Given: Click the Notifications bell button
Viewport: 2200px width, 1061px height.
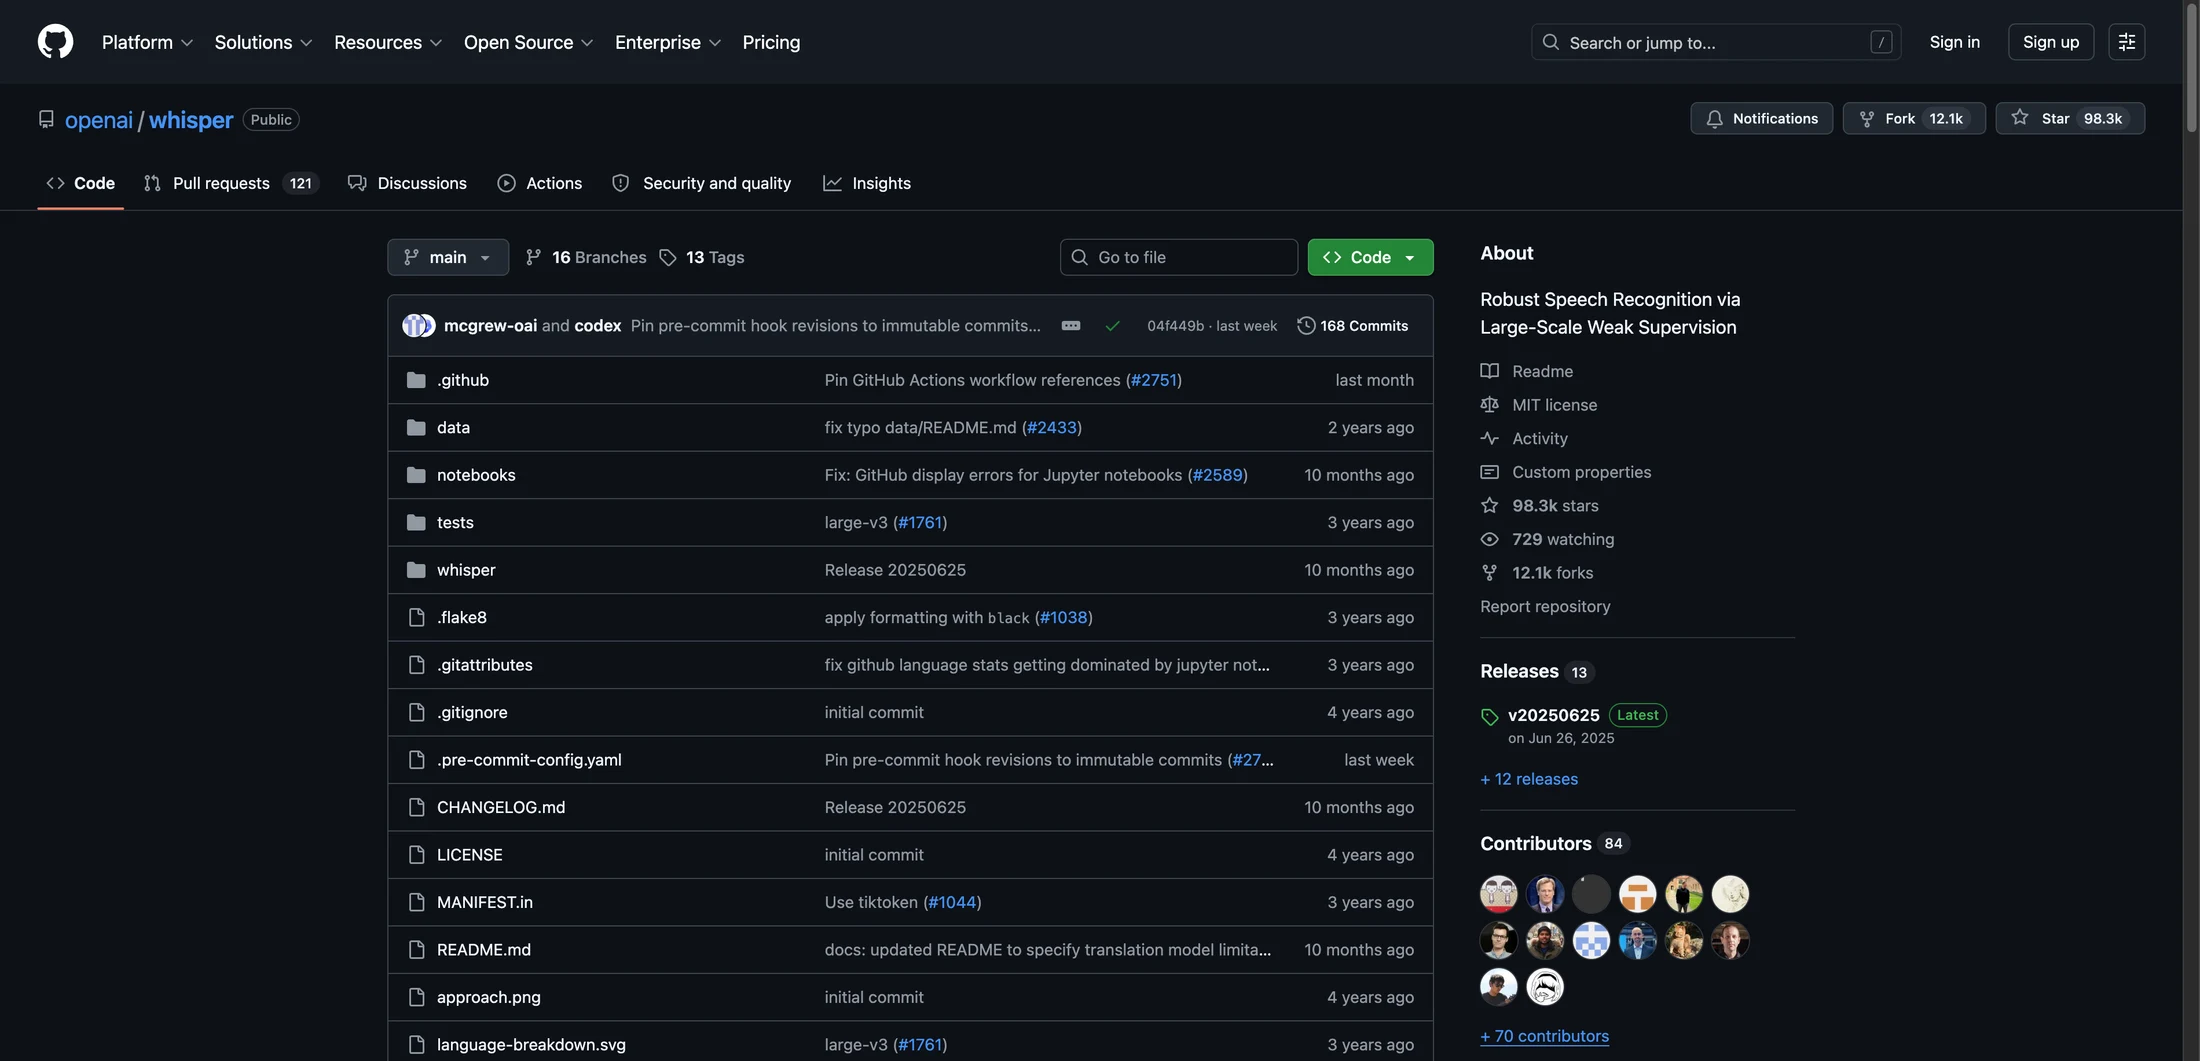Looking at the screenshot, I should click(1761, 118).
